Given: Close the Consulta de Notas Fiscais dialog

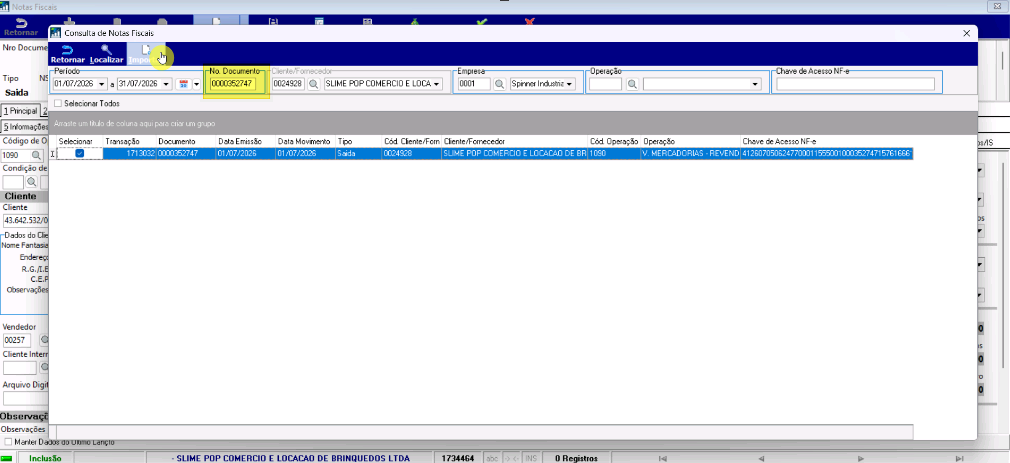Looking at the screenshot, I should point(966,33).
